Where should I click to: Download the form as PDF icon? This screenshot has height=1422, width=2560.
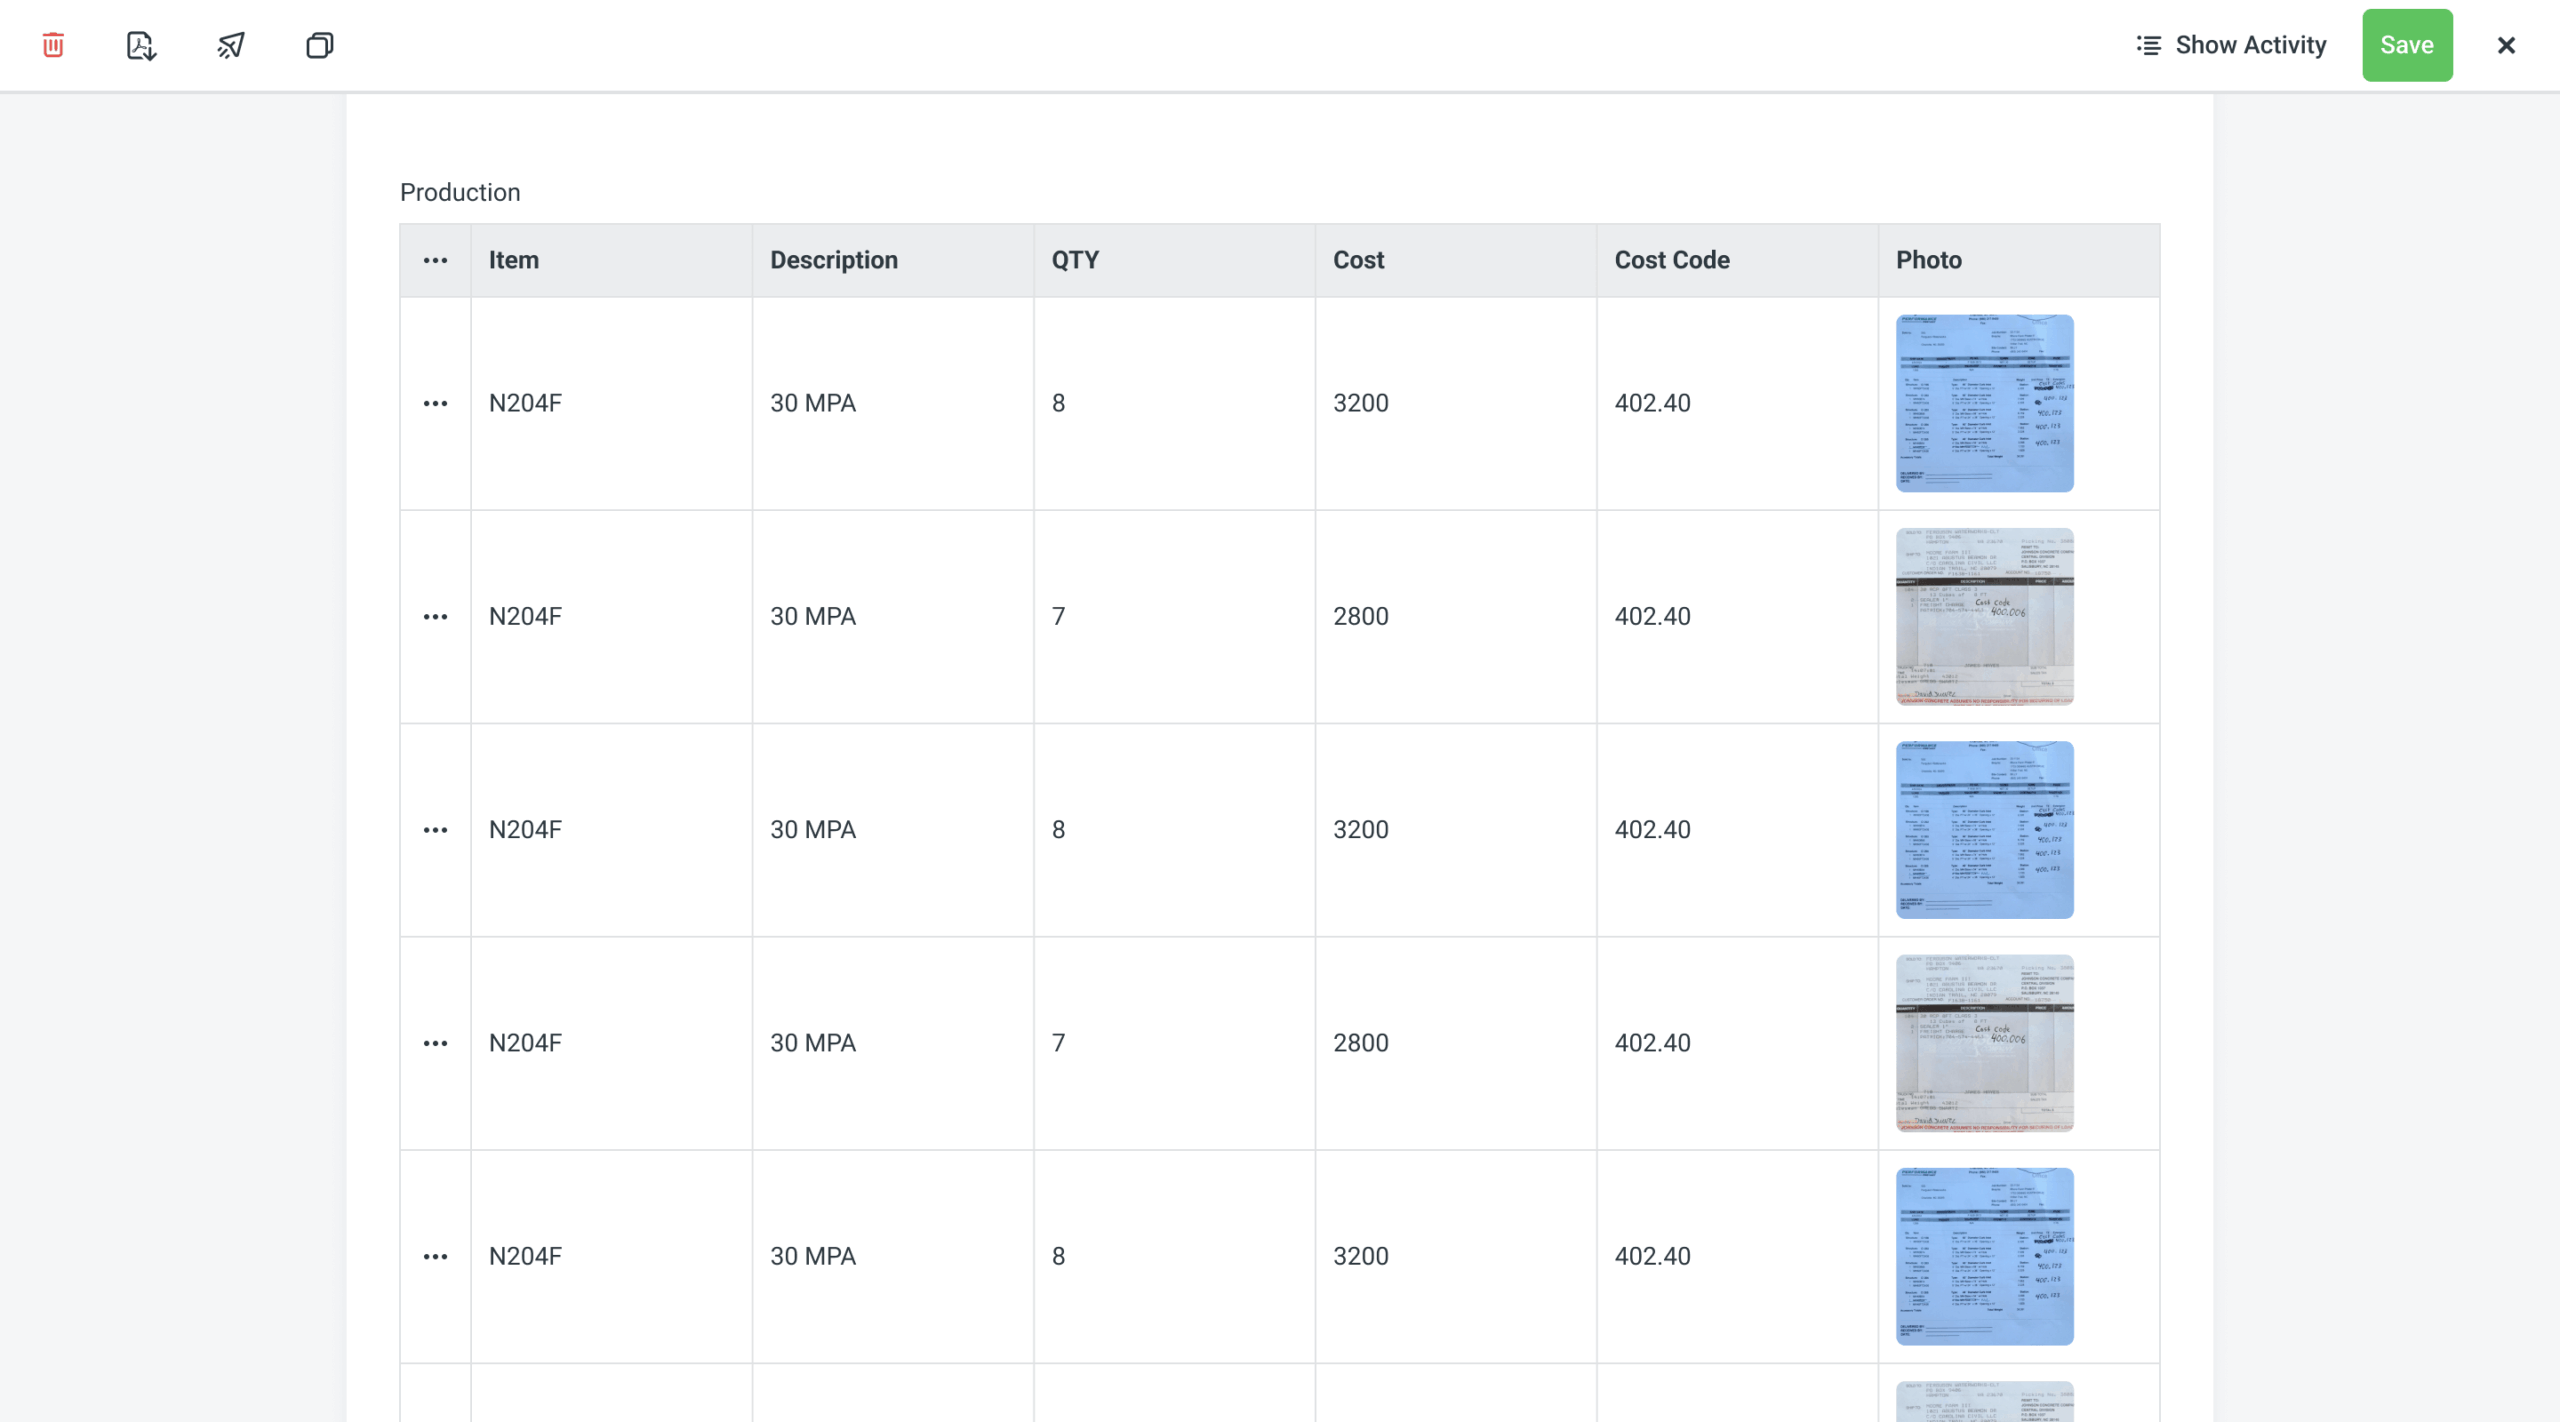(x=141, y=45)
